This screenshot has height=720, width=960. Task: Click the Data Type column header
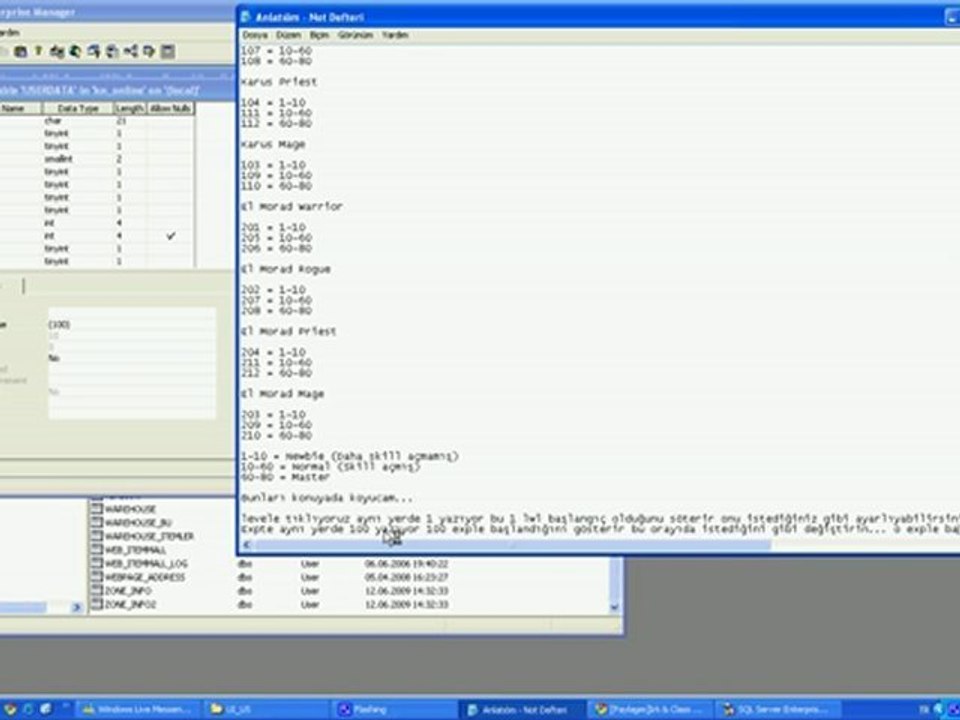(78, 108)
